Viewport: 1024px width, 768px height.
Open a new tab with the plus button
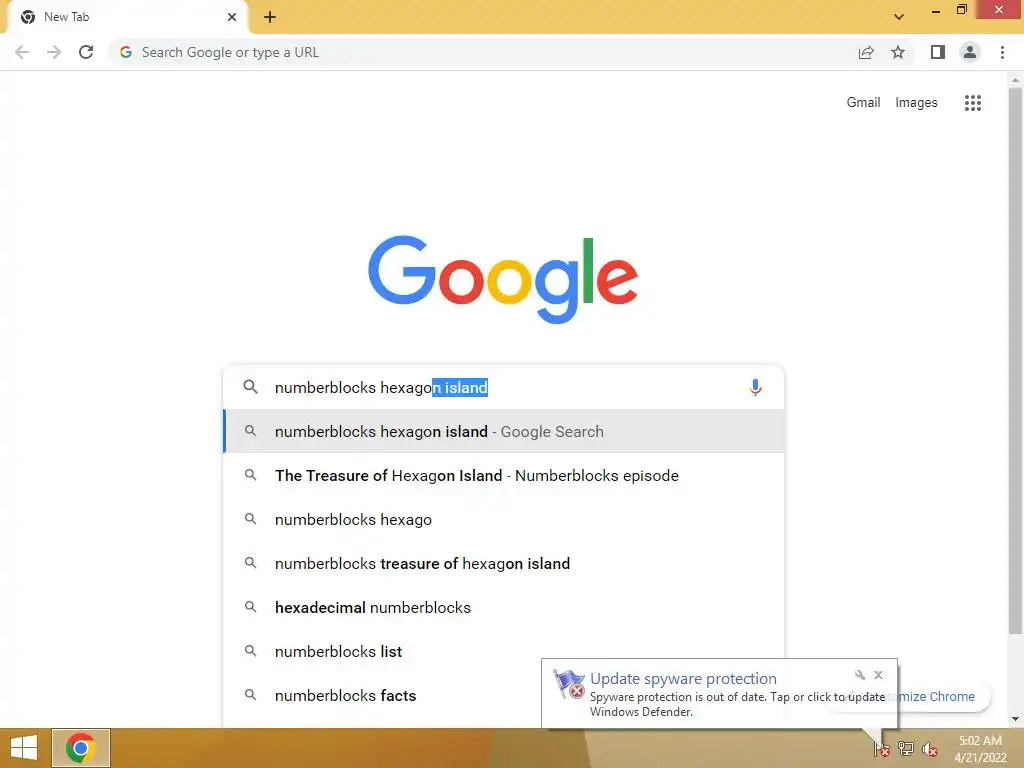[270, 17]
